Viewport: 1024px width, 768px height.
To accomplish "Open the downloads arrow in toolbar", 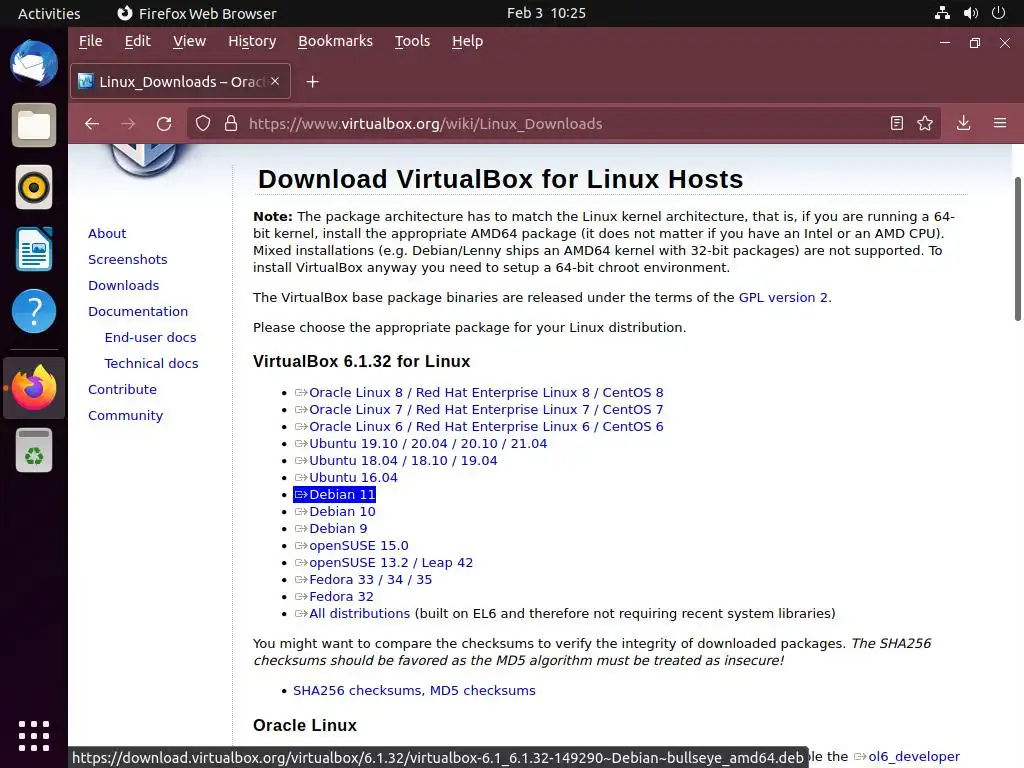I will (x=963, y=123).
